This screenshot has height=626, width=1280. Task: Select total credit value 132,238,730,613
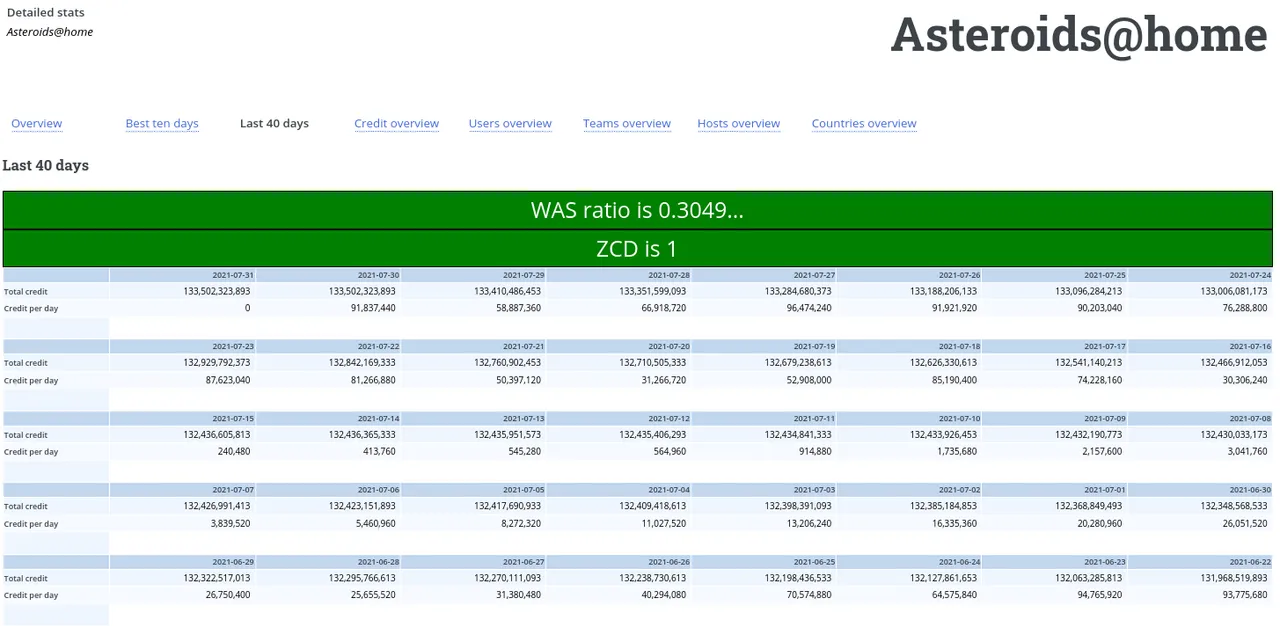(653, 578)
